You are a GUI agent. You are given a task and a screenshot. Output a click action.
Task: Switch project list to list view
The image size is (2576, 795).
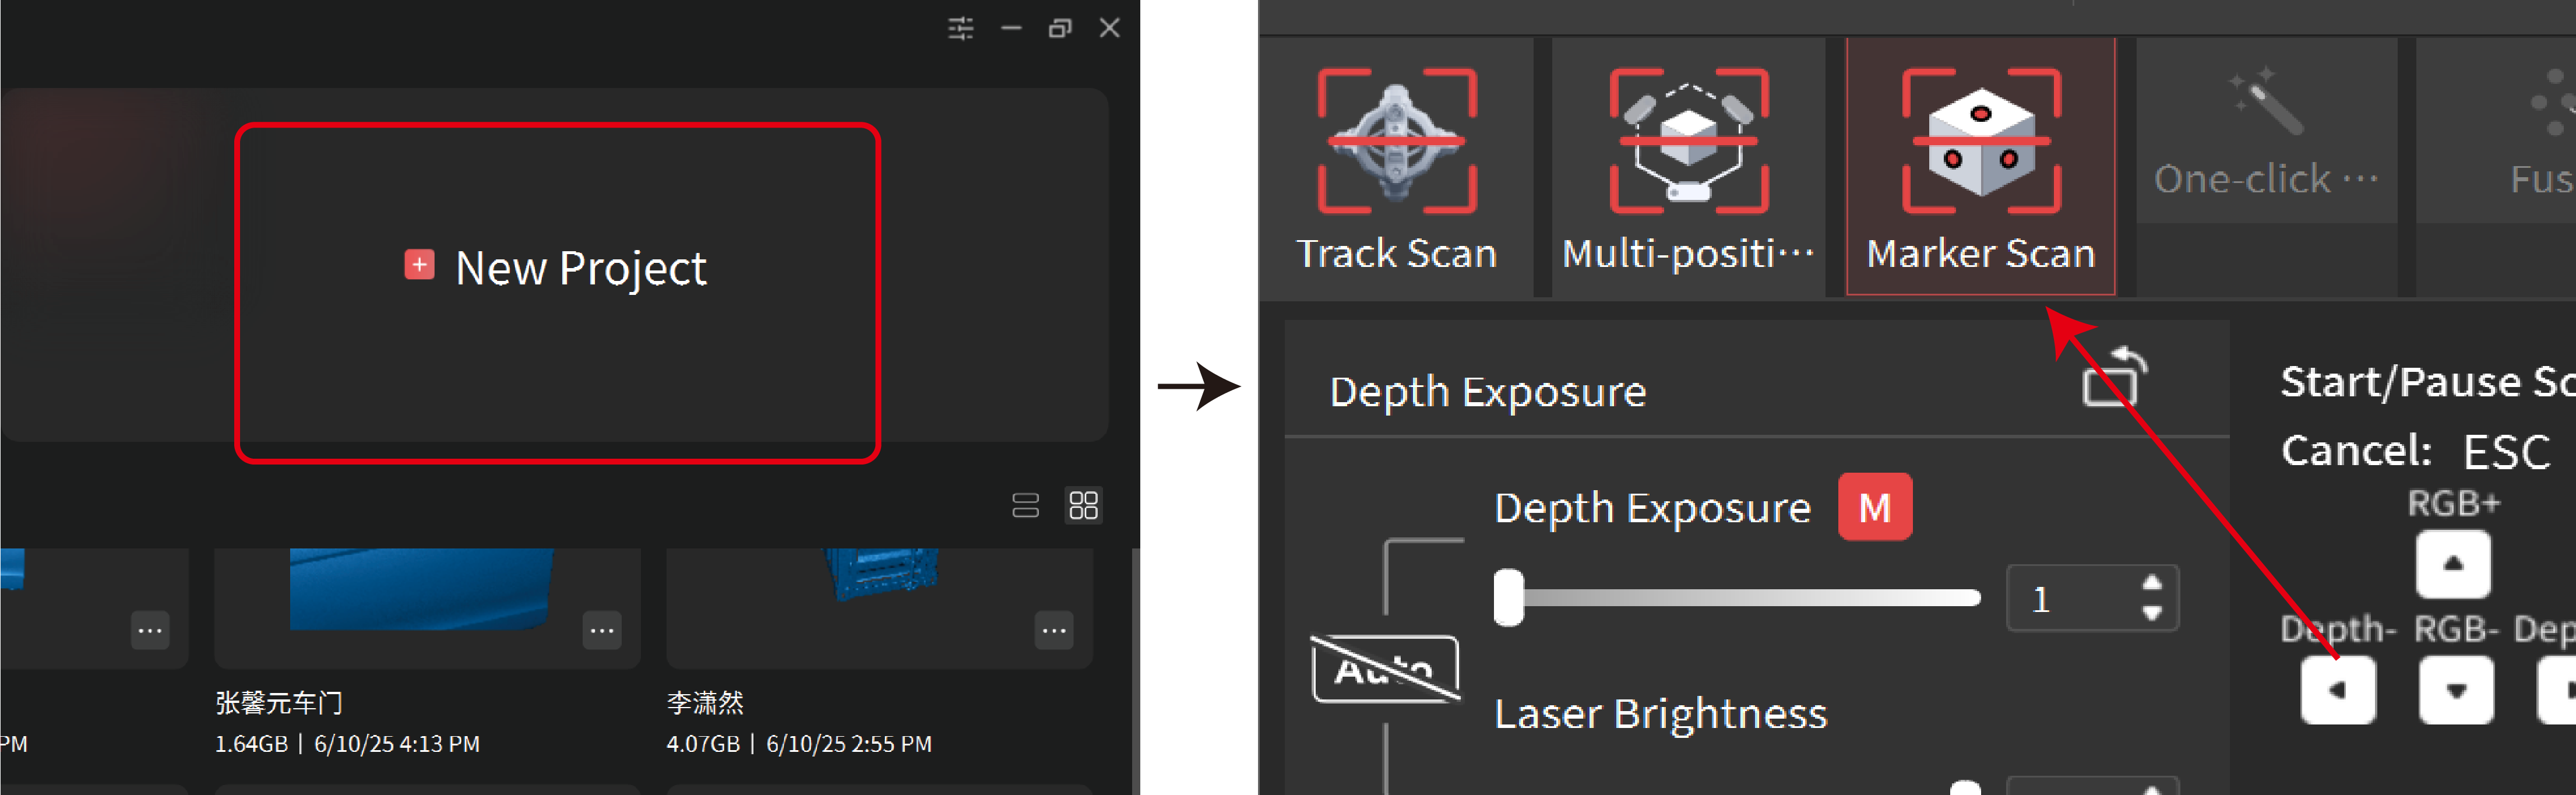[1025, 505]
